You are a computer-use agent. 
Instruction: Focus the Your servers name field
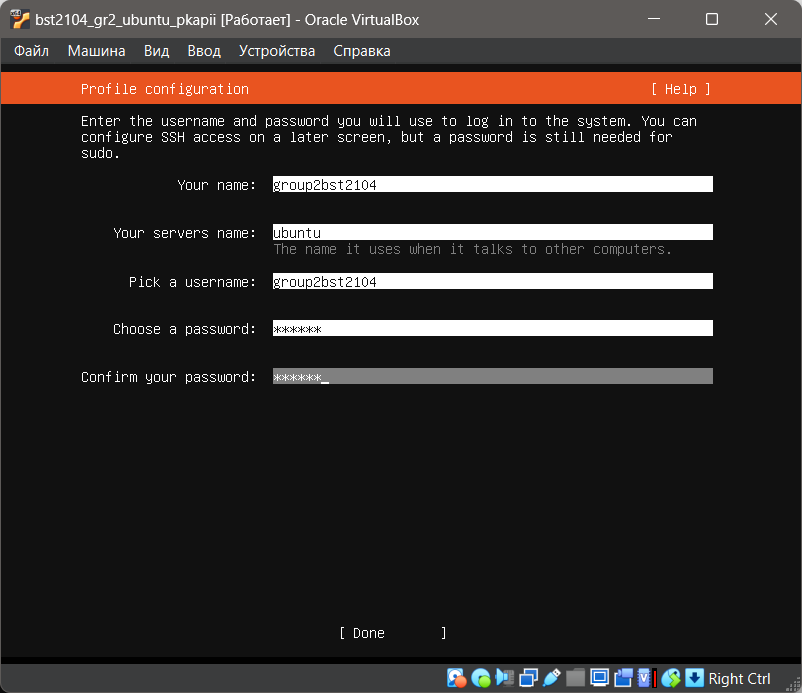493,233
